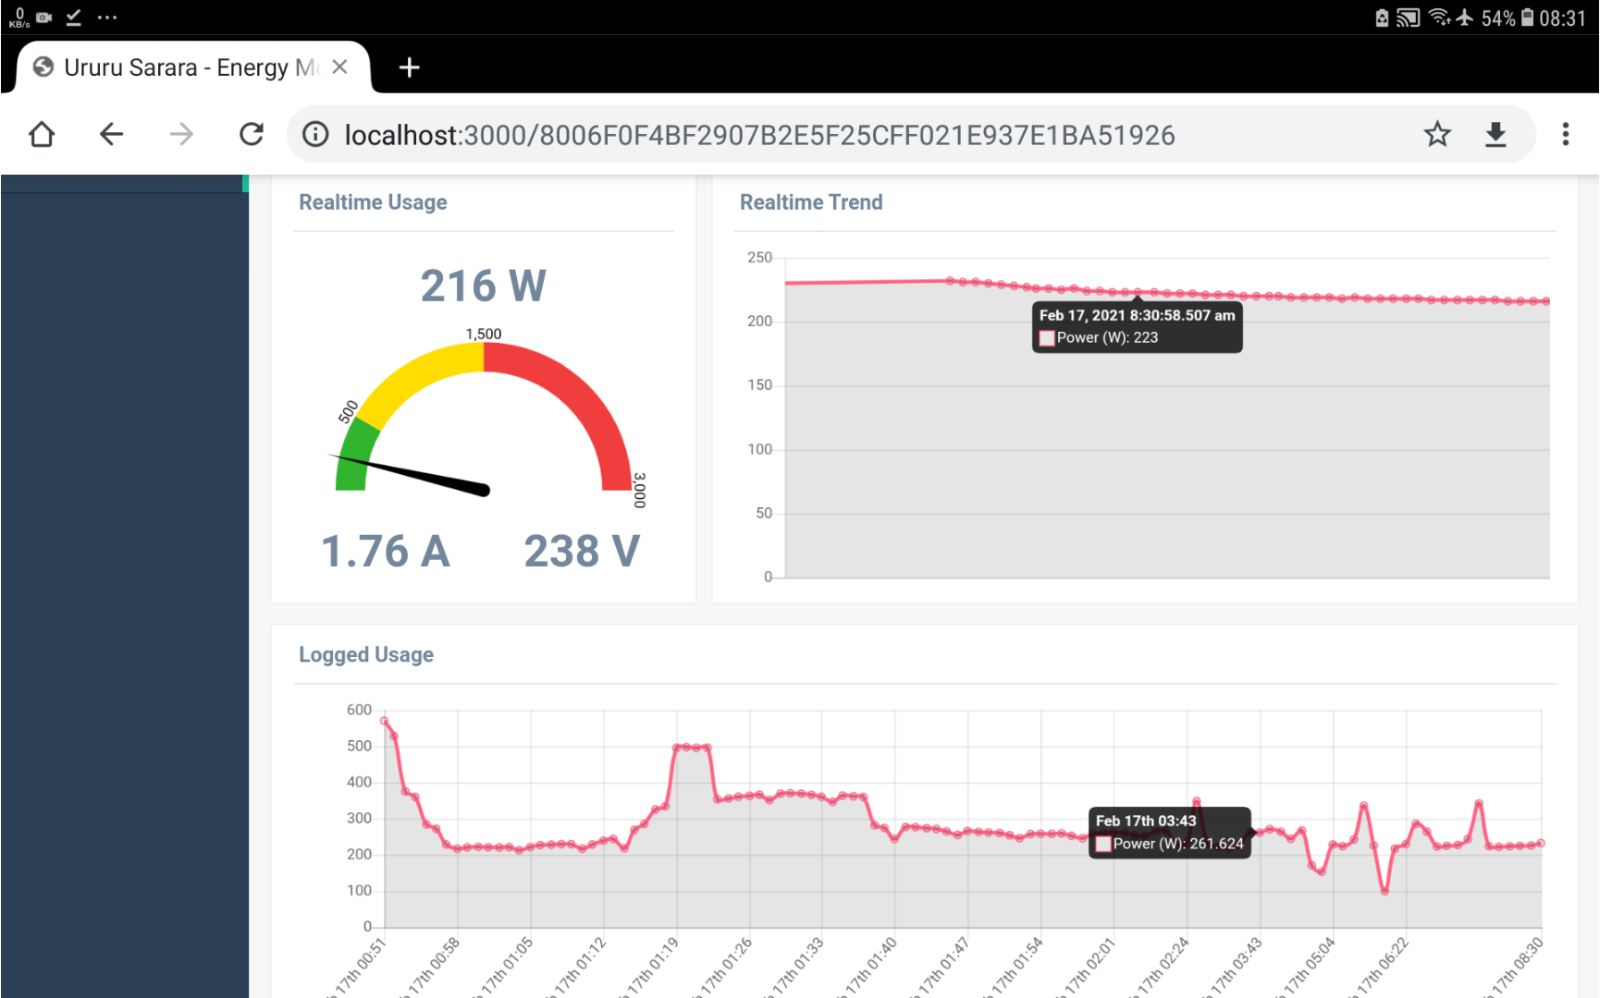
Task: Click the Realtime Trend panel title
Action: (x=811, y=202)
